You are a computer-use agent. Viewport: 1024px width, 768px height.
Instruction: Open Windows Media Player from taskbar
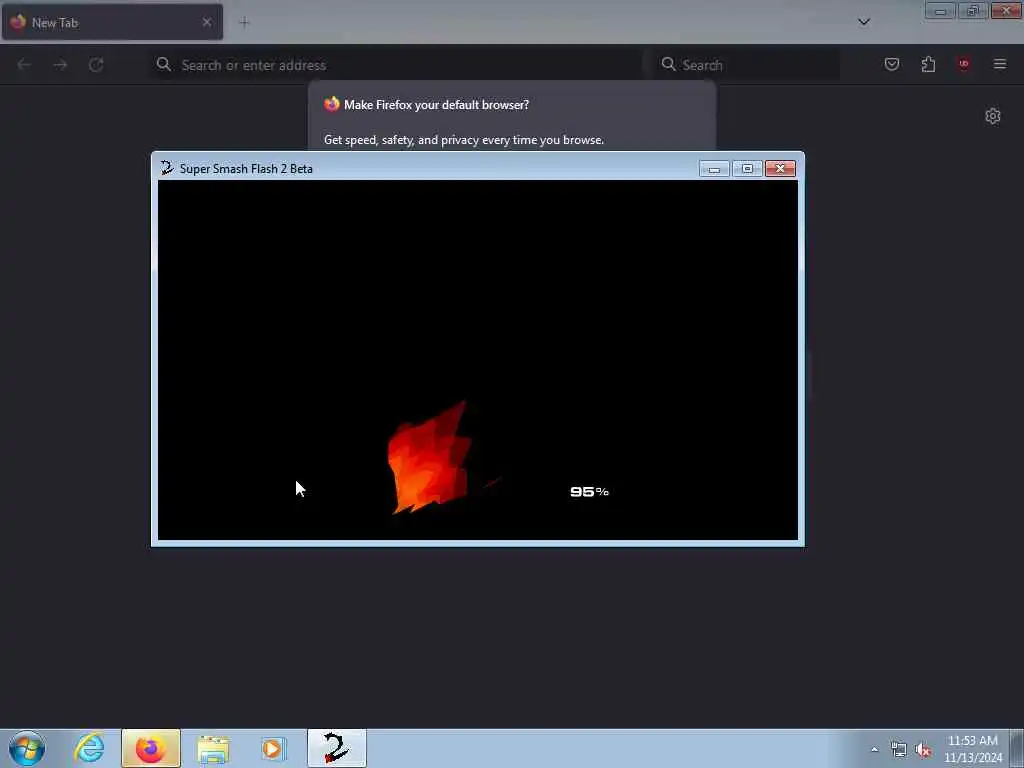[273, 748]
